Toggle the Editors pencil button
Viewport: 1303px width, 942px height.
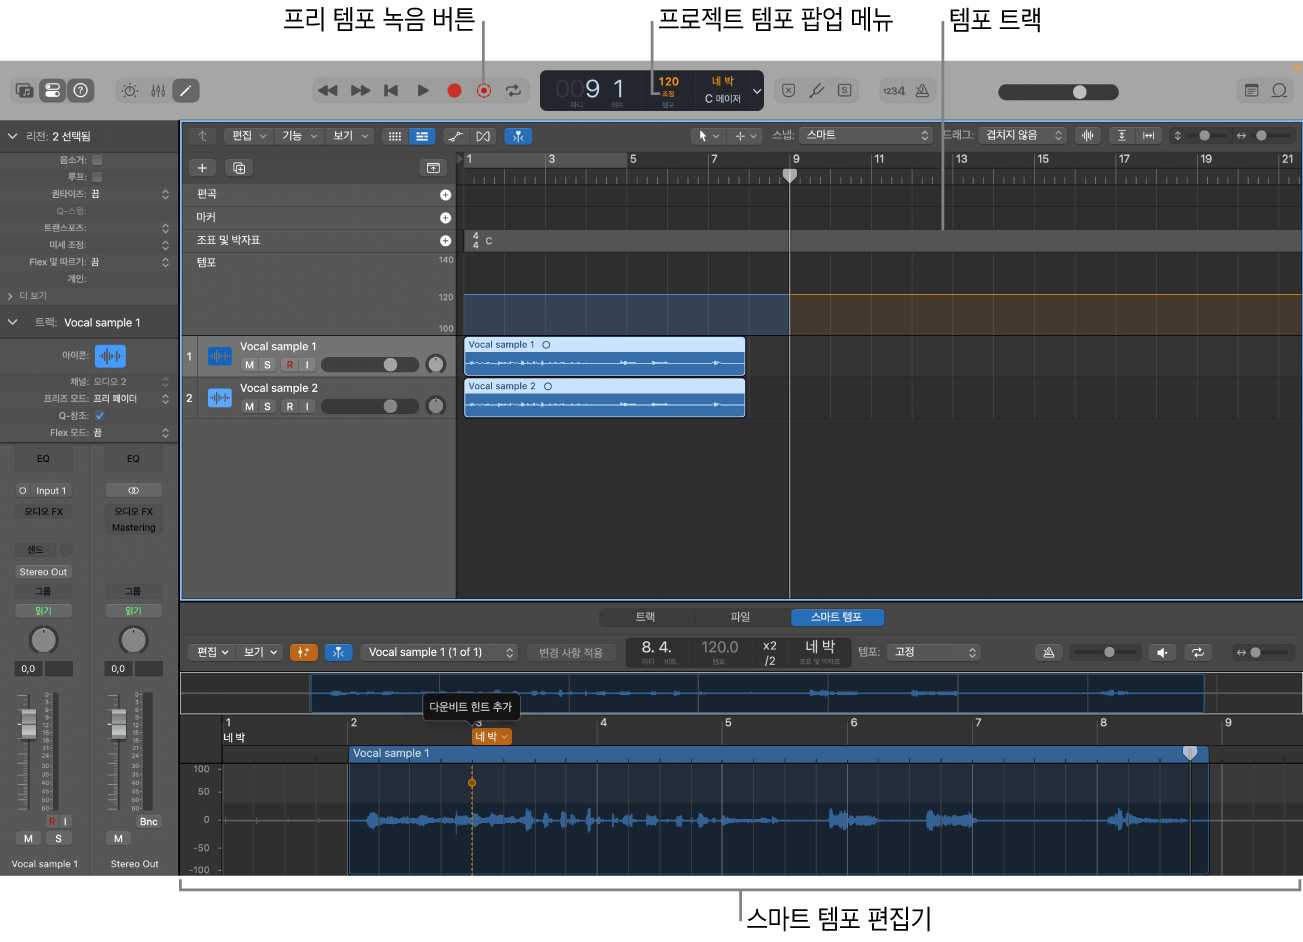186,91
